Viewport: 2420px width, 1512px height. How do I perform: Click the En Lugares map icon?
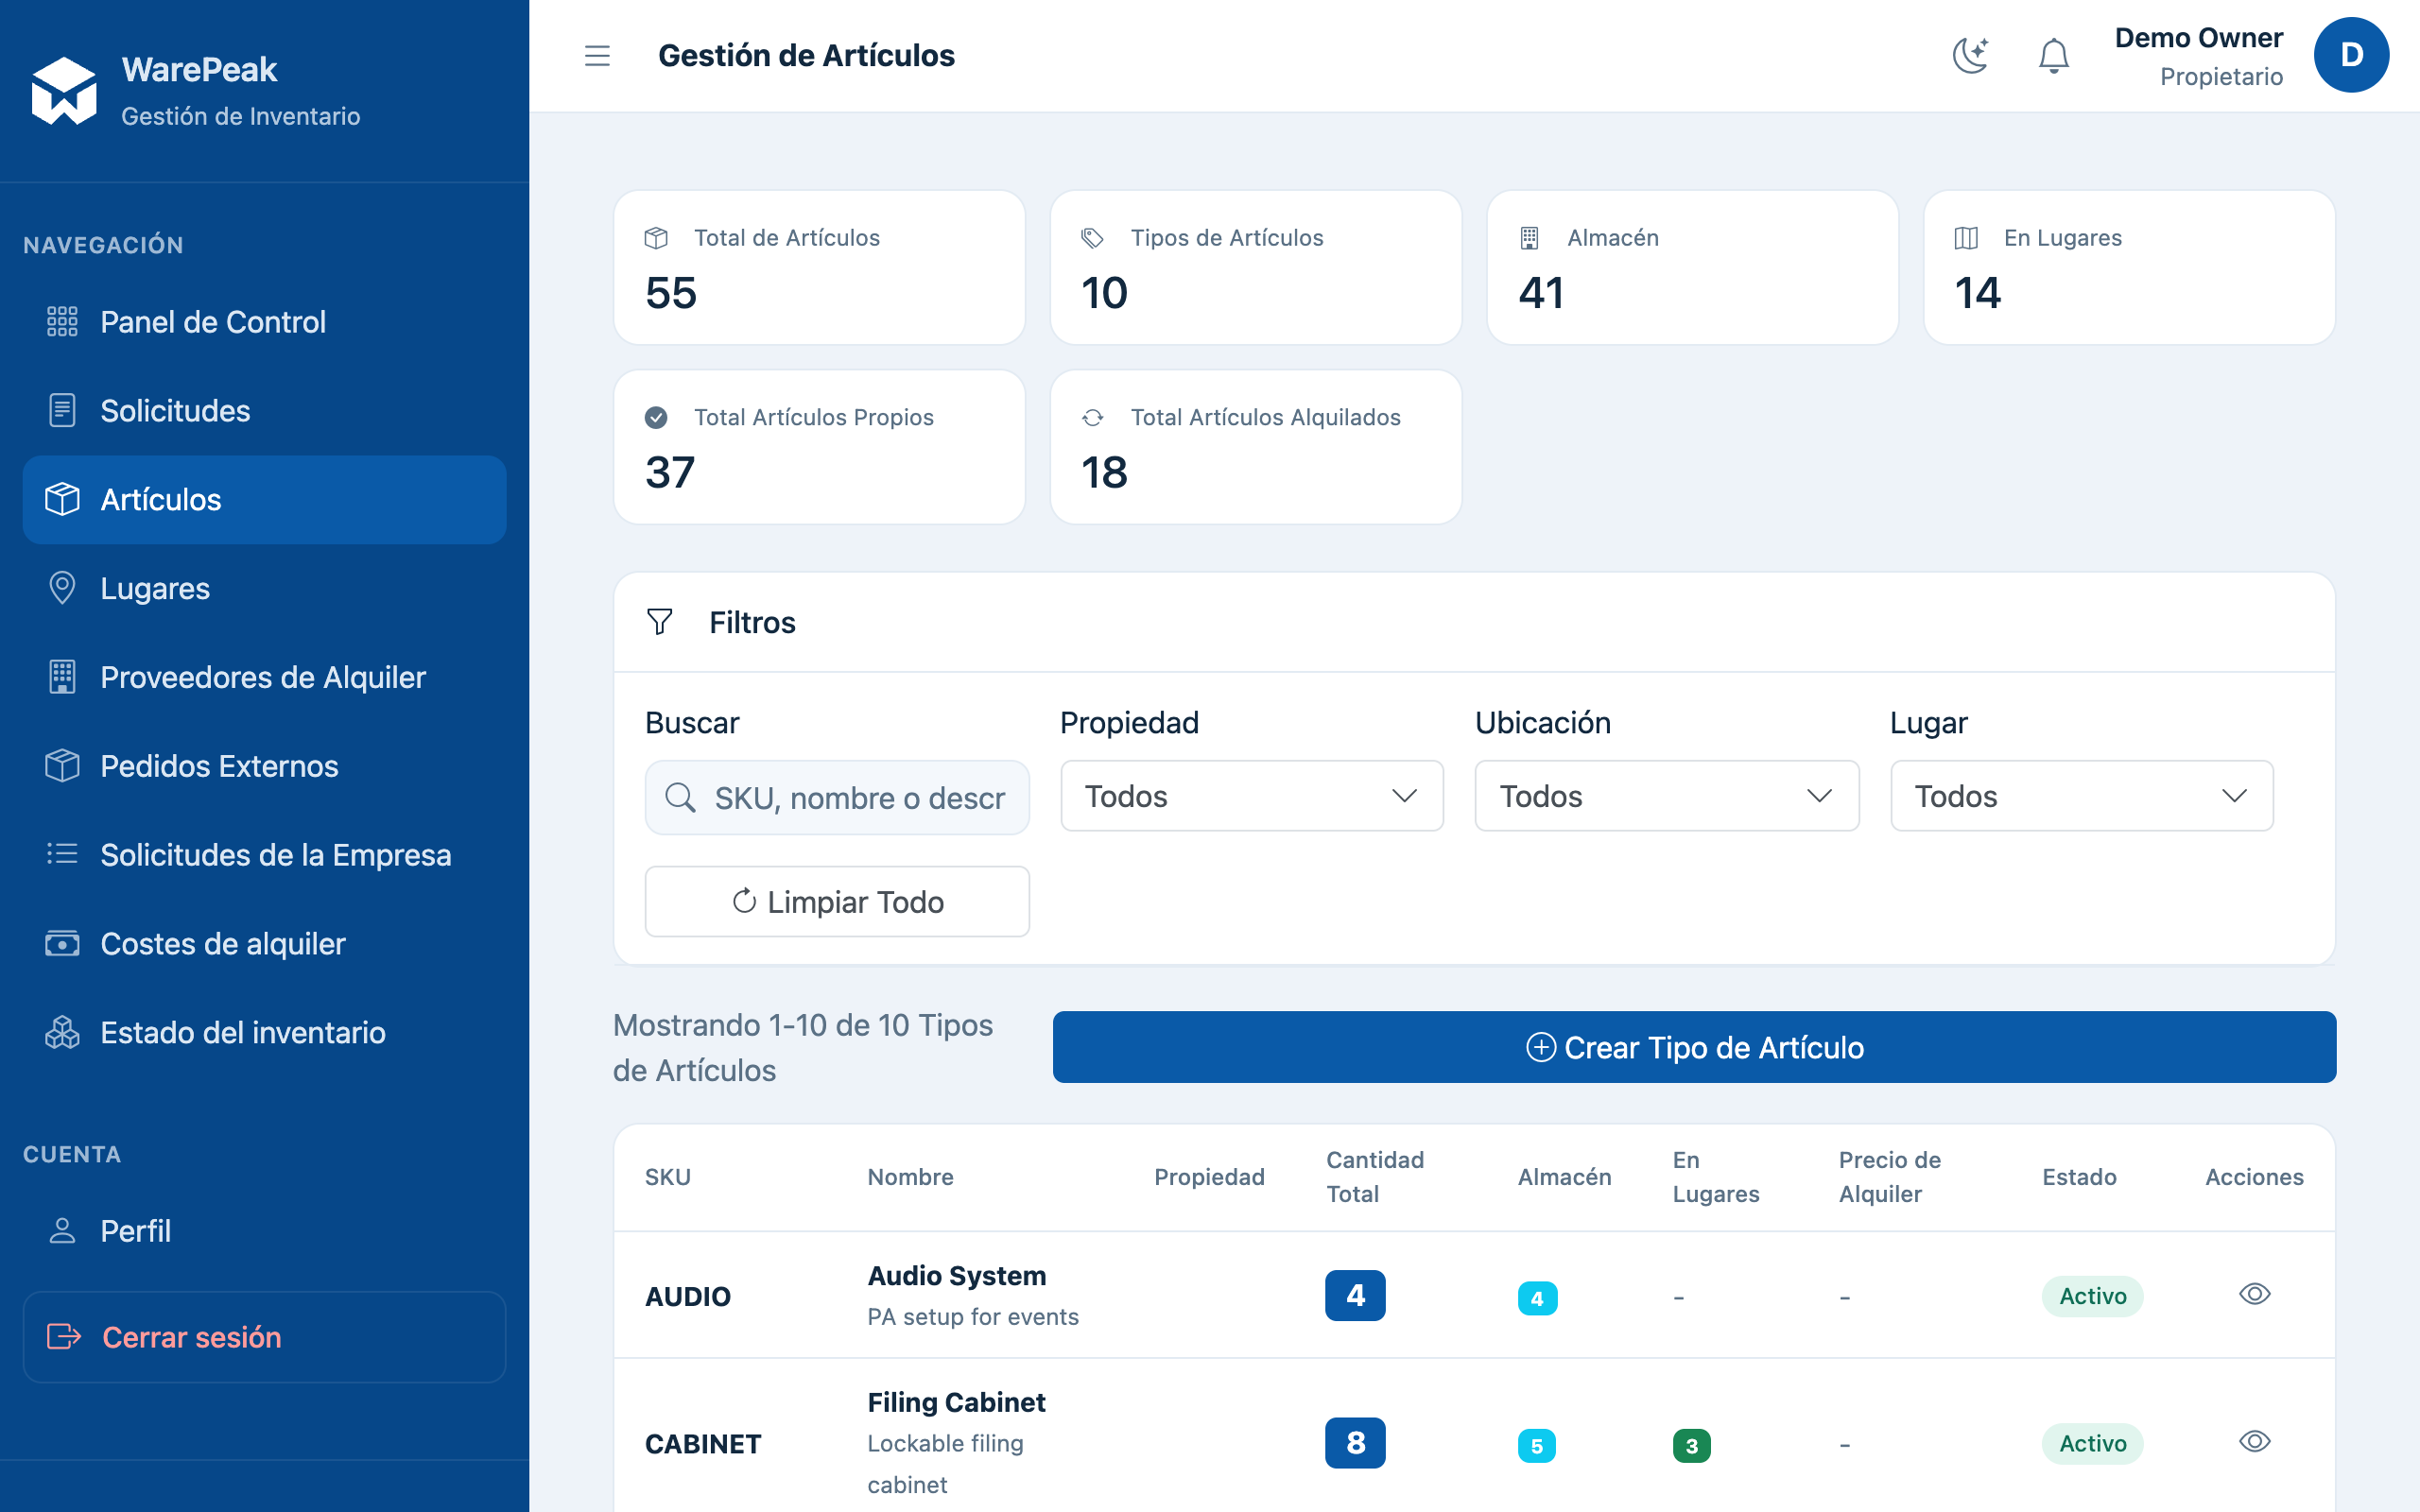click(x=1966, y=238)
